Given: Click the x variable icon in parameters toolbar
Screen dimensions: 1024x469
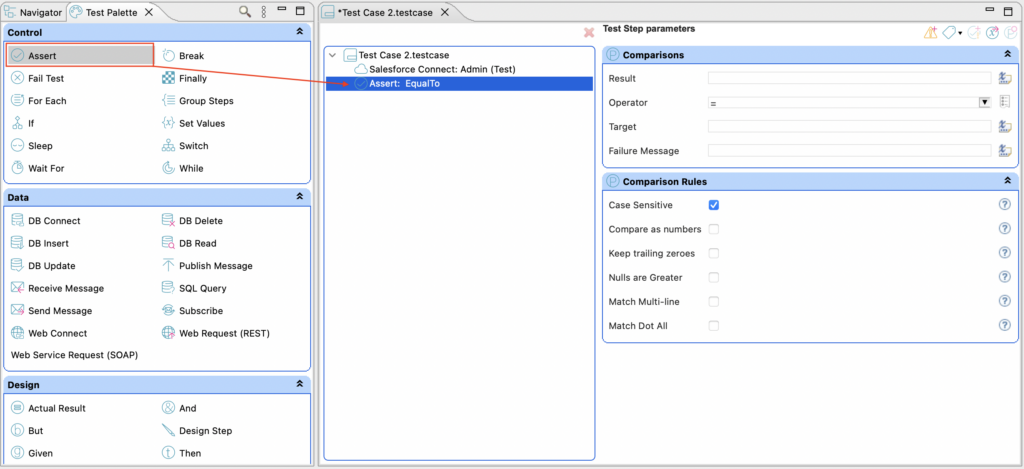Looking at the screenshot, I should (993, 33).
